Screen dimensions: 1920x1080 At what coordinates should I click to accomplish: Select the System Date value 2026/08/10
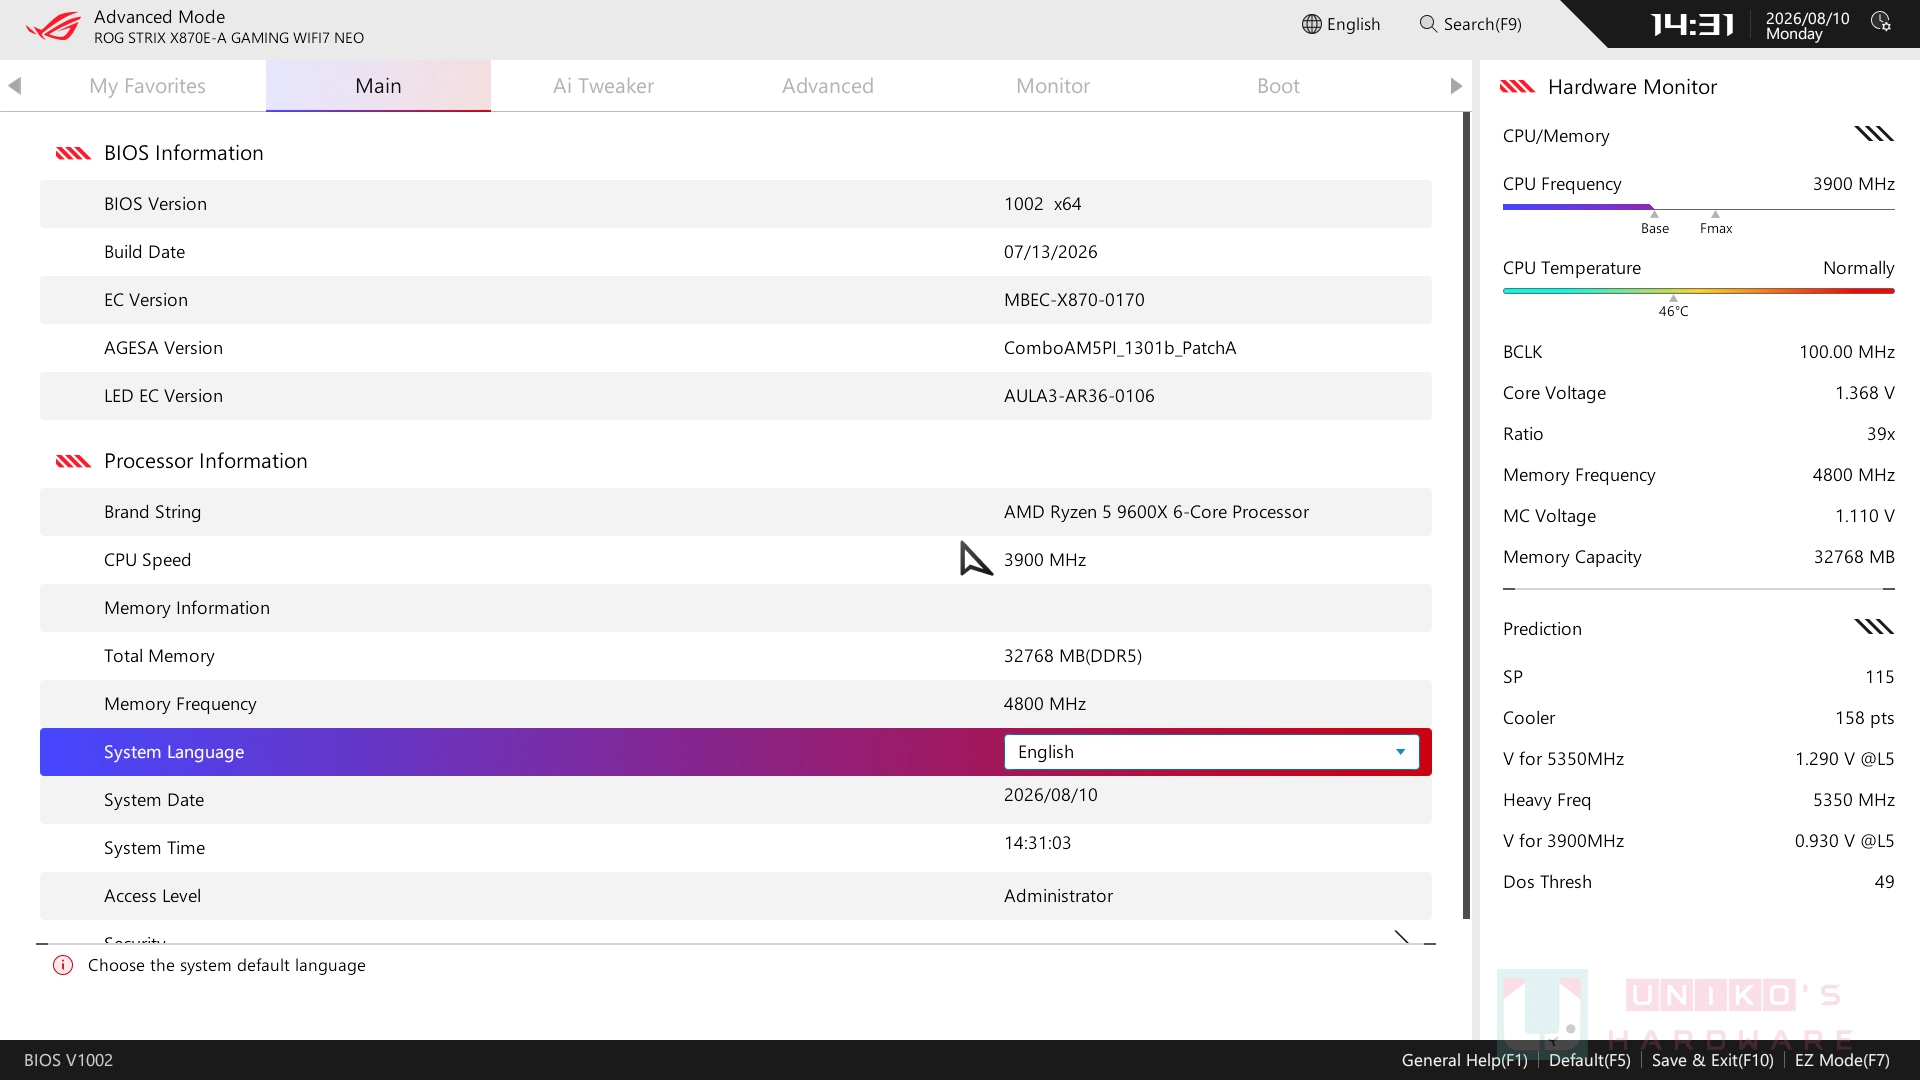[x=1050, y=795]
